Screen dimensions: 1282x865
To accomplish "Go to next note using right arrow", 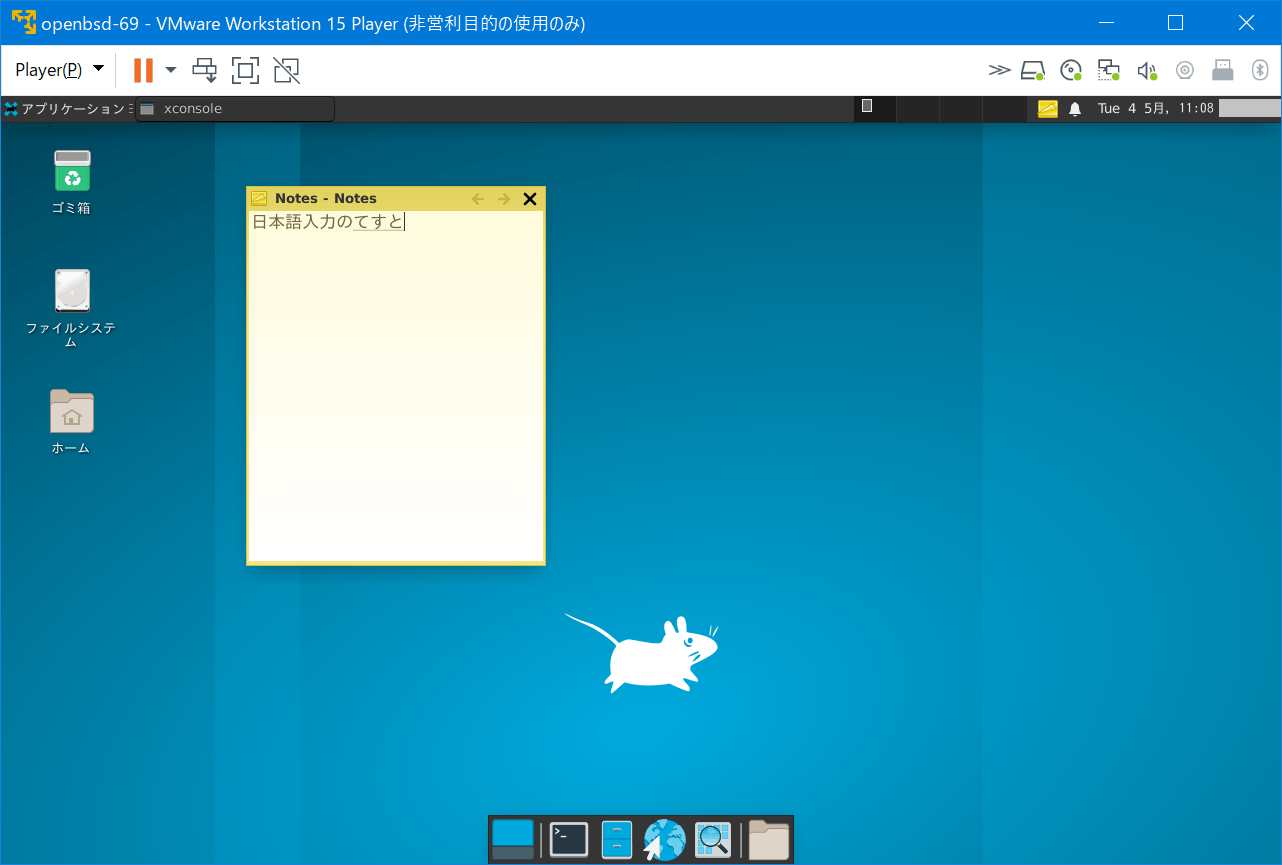I will [x=504, y=198].
